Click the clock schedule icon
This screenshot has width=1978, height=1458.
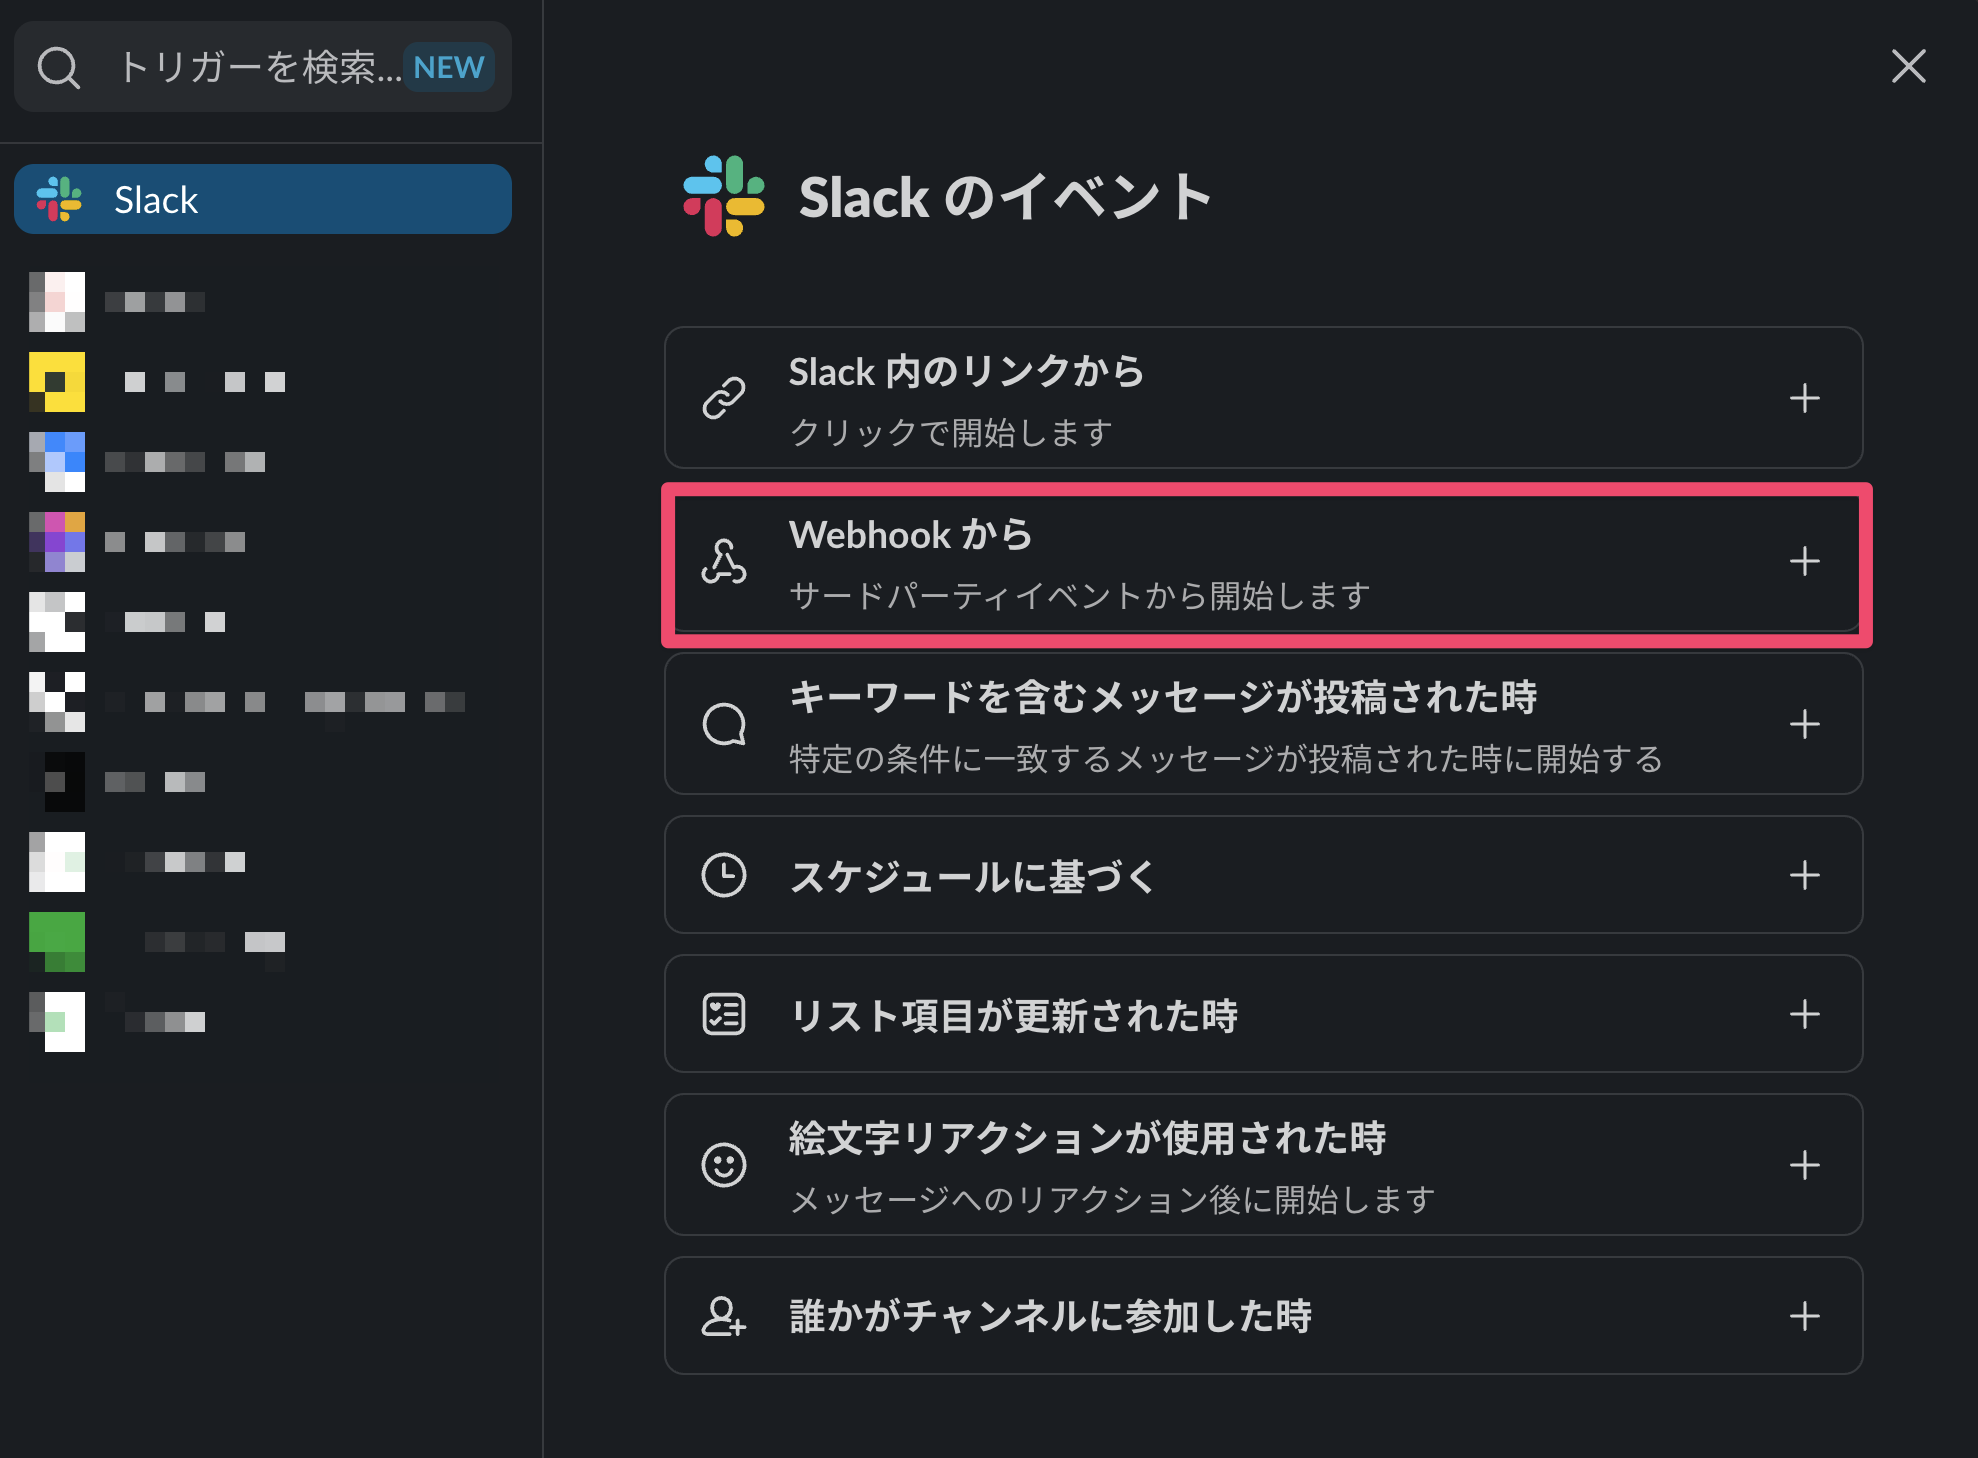pyautogui.click(x=724, y=876)
